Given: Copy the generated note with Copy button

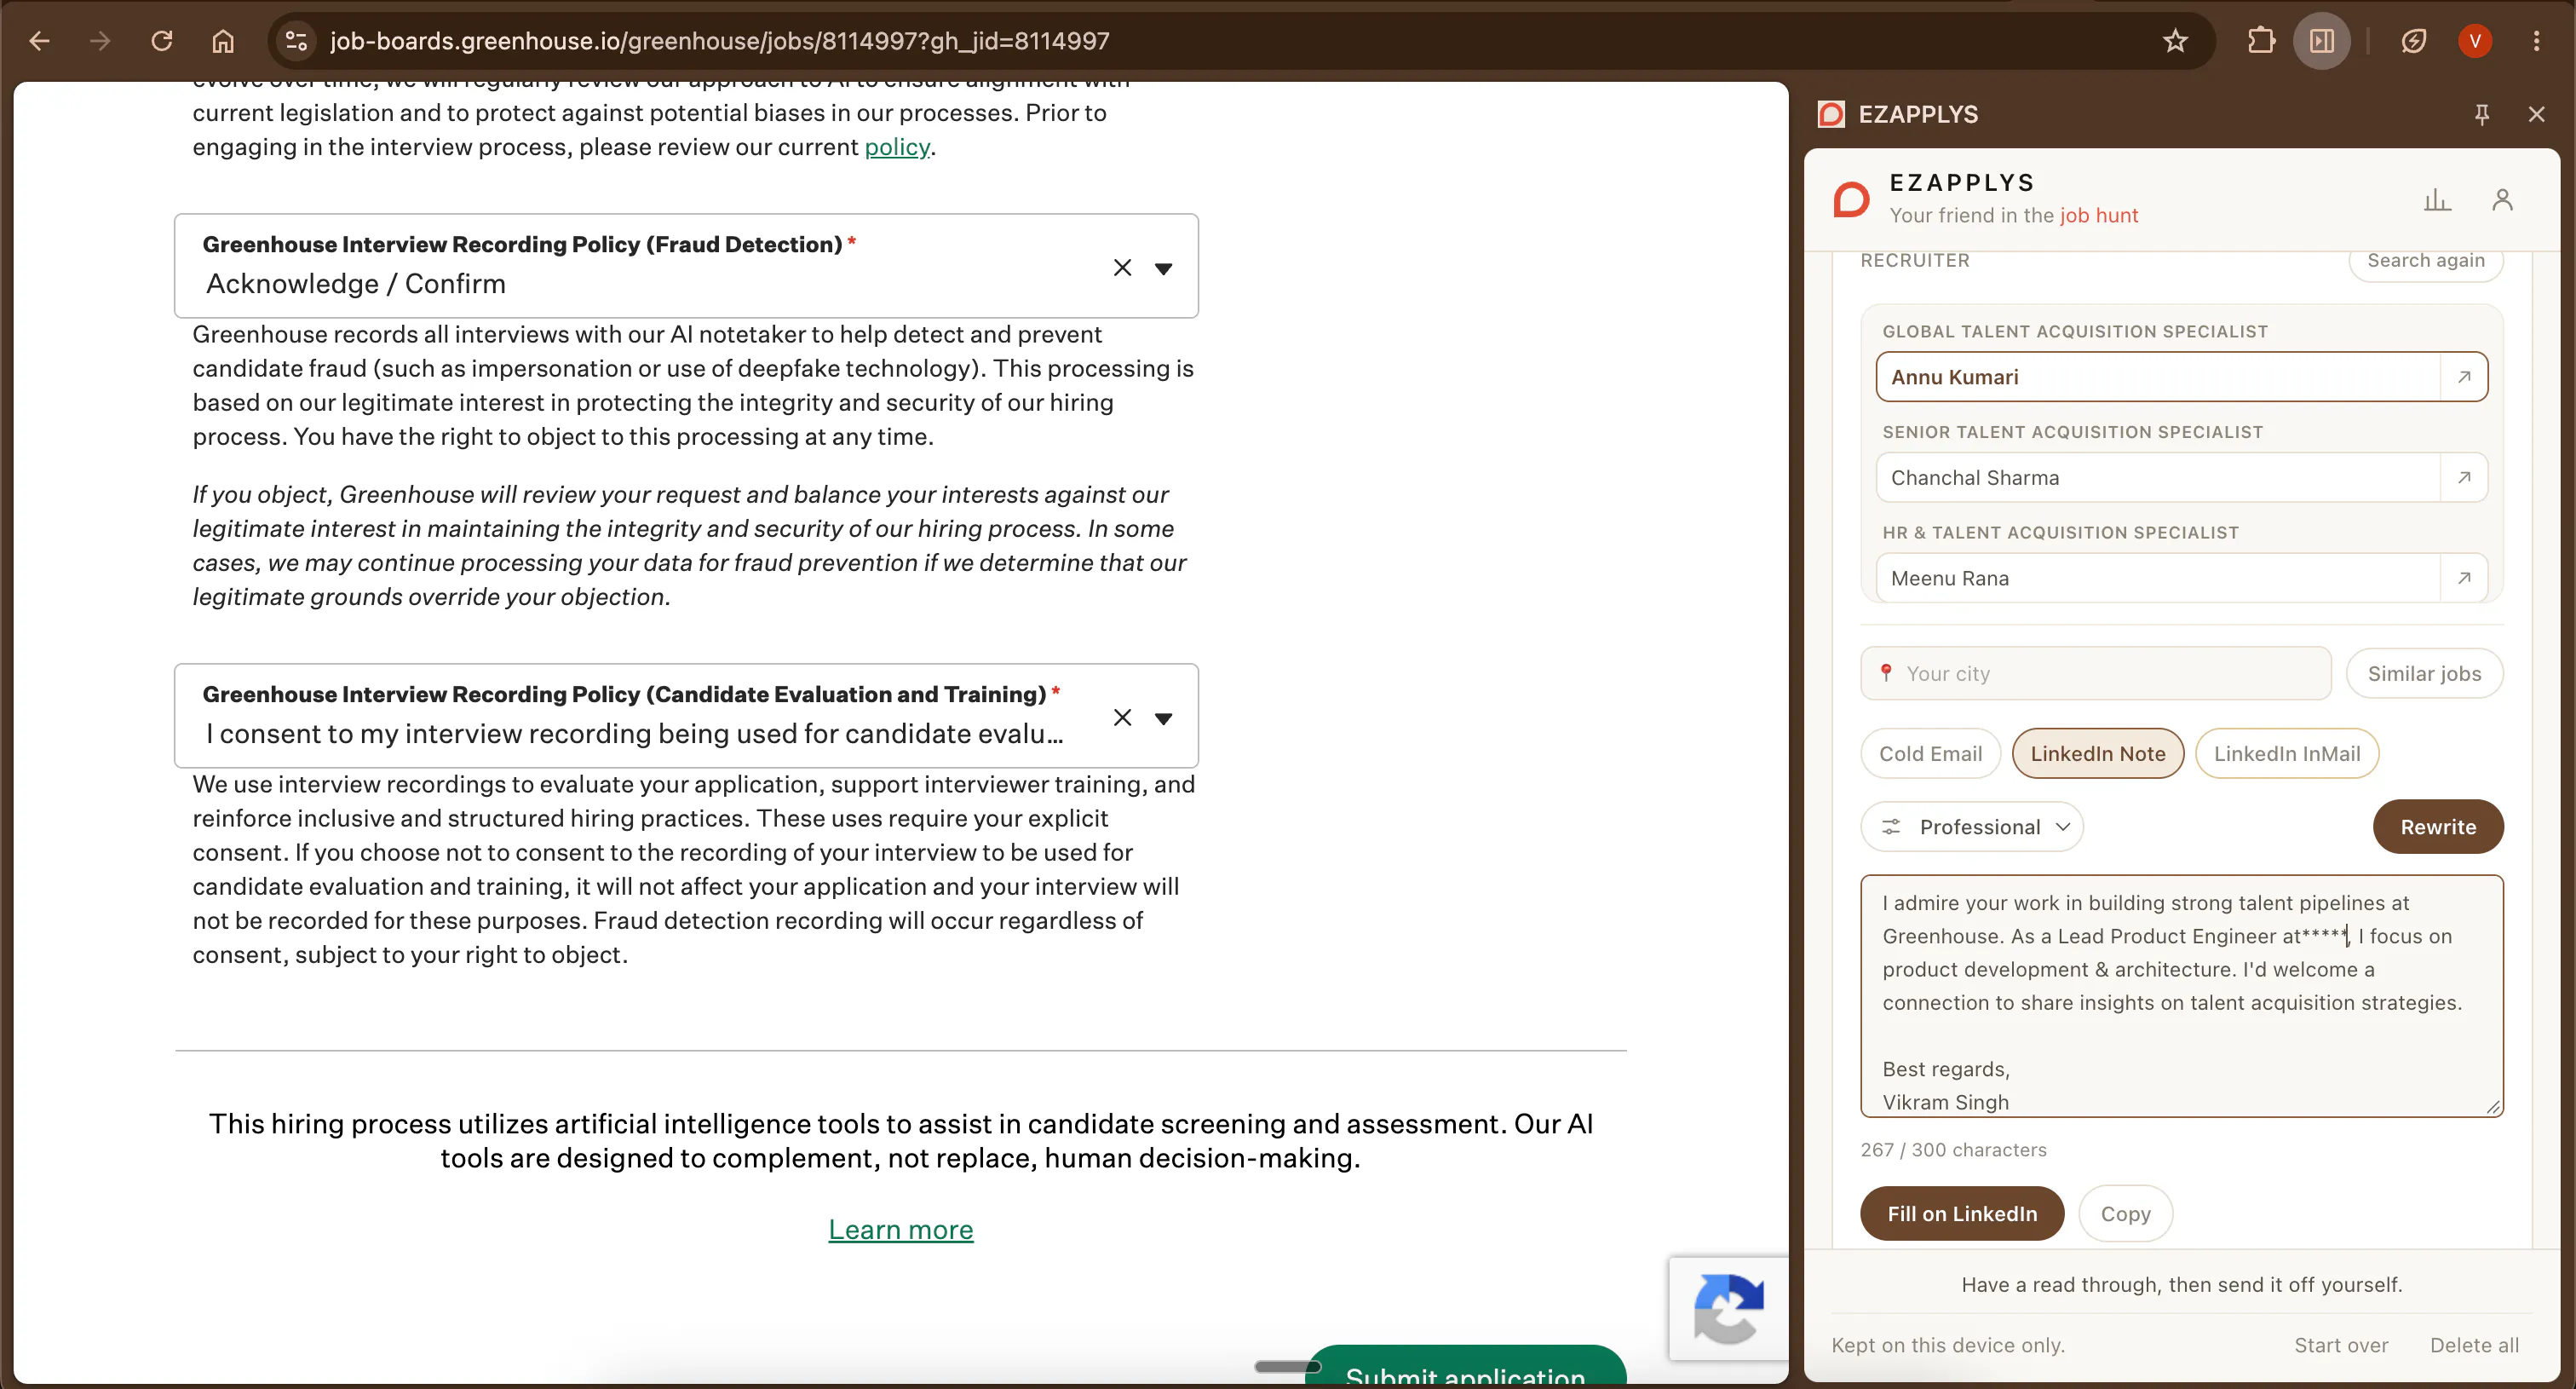Looking at the screenshot, I should coord(2125,1214).
